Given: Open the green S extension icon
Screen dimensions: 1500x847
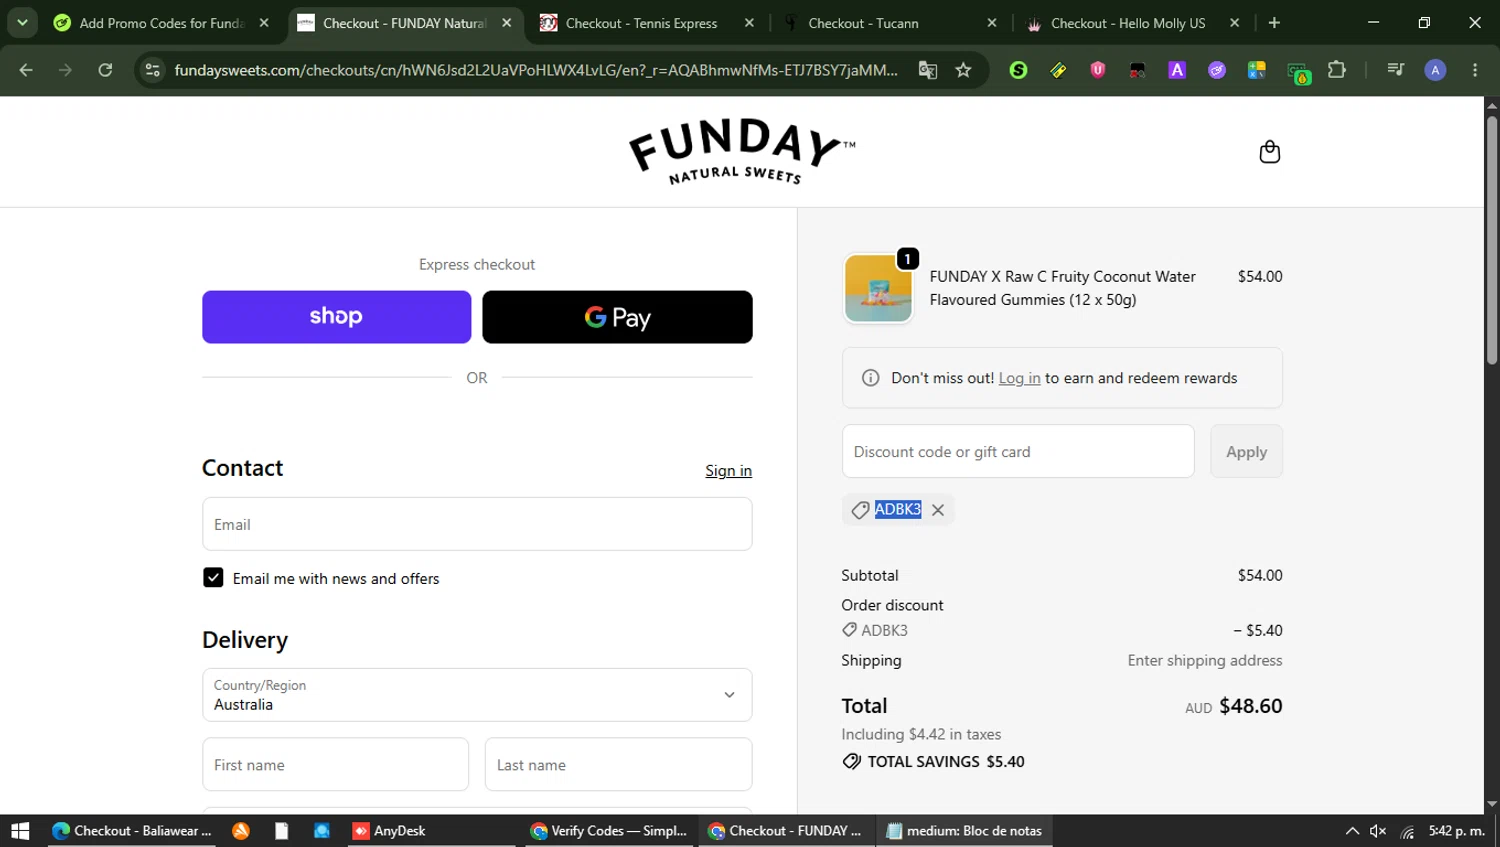Looking at the screenshot, I should 1018,70.
